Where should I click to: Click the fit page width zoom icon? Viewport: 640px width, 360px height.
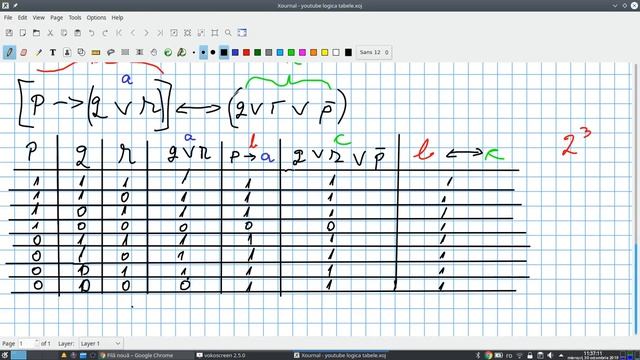click(x=188, y=33)
